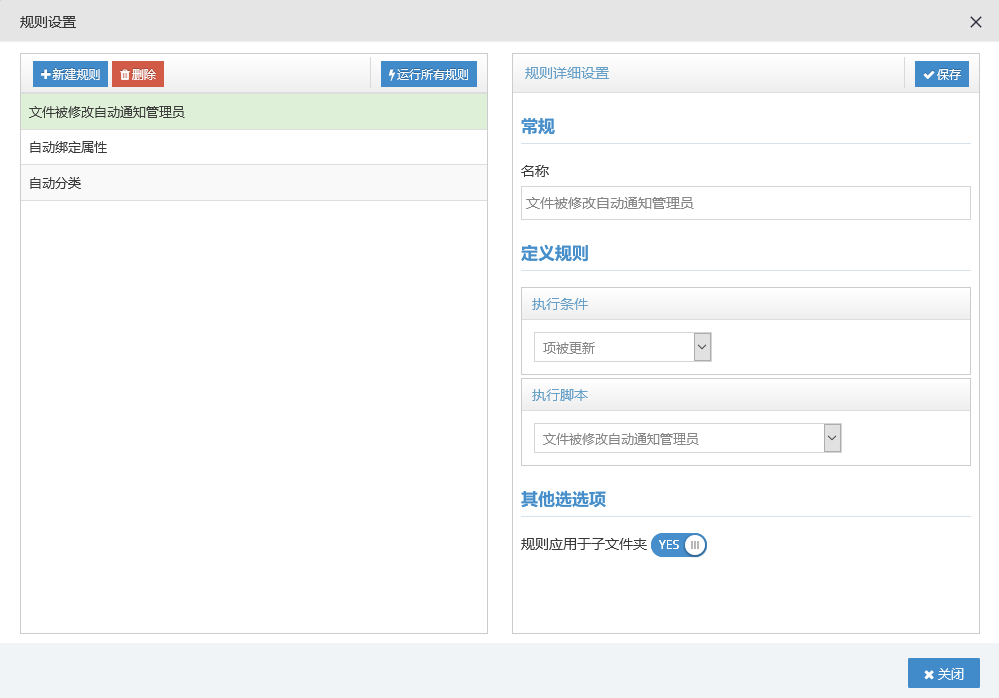Expand the 执行脚本 script dropdown
The width and height of the screenshot is (999, 698).
(687, 438)
